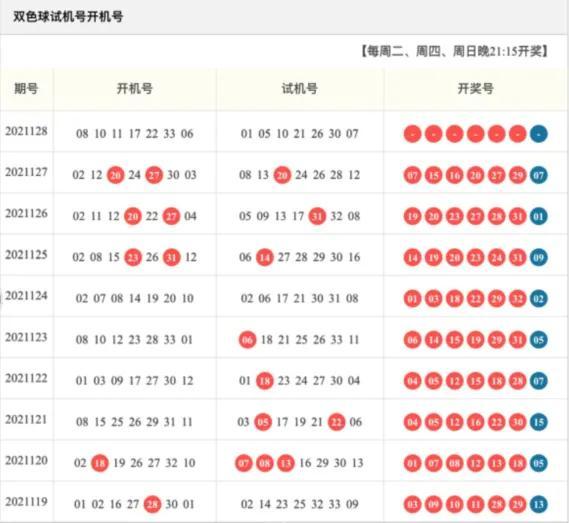This screenshot has height=523, width=569.
Task: Click issue number 2021119
Action: point(26,502)
